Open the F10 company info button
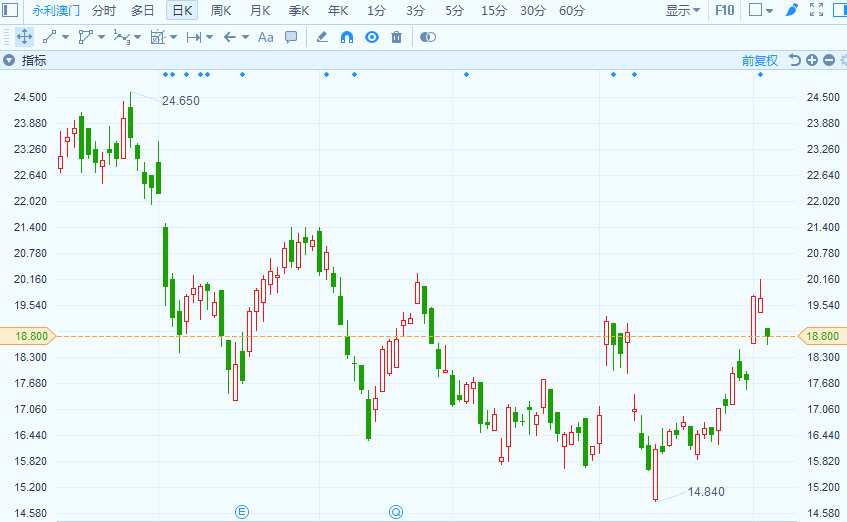Image resolution: width=847 pixels, height=522 pixels. tap(724, 10)
